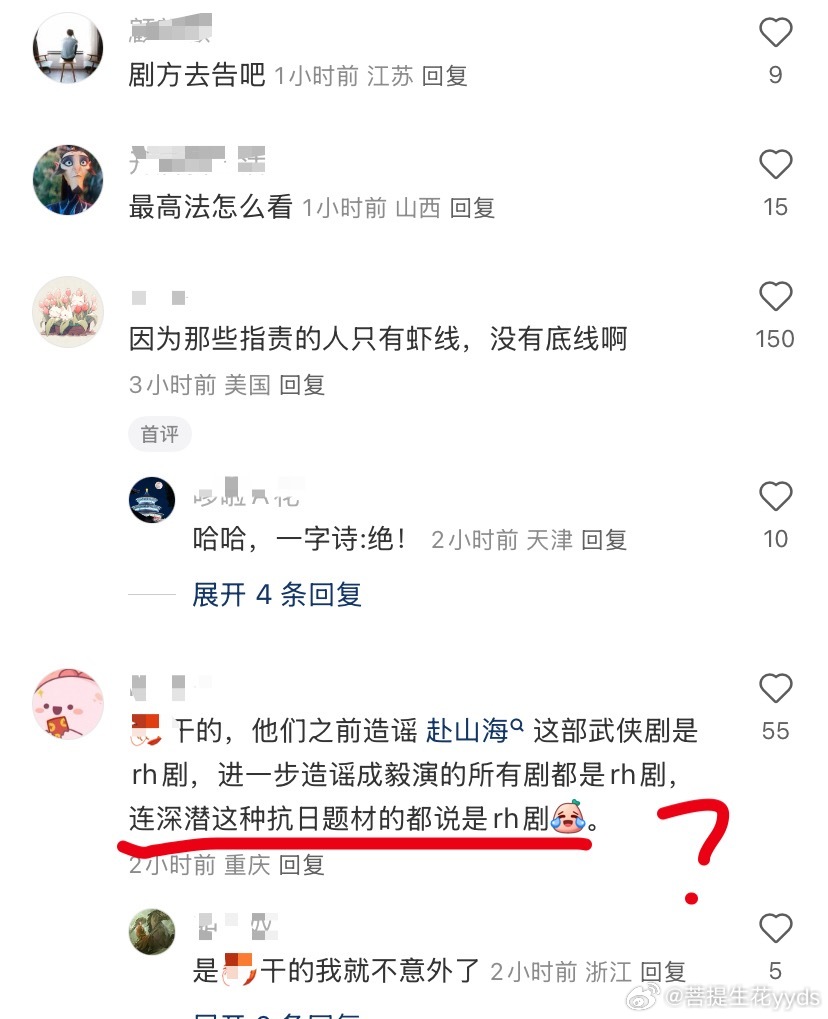Viewport: 828px width, 1019px height.
Task: Reply to the 浙江 user's comment
Action: [x=664, y=972]
